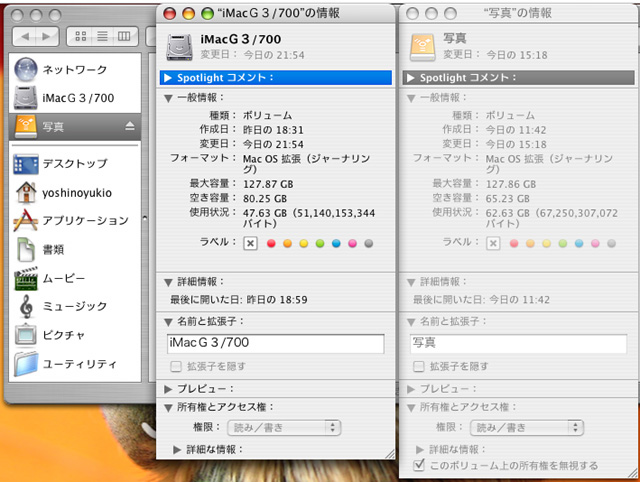Image resolution: width=640 pixels, height=482 pixels.
Task: Open 権限 dropdown in iMacG3/700 info
Action: click(284, 428)
